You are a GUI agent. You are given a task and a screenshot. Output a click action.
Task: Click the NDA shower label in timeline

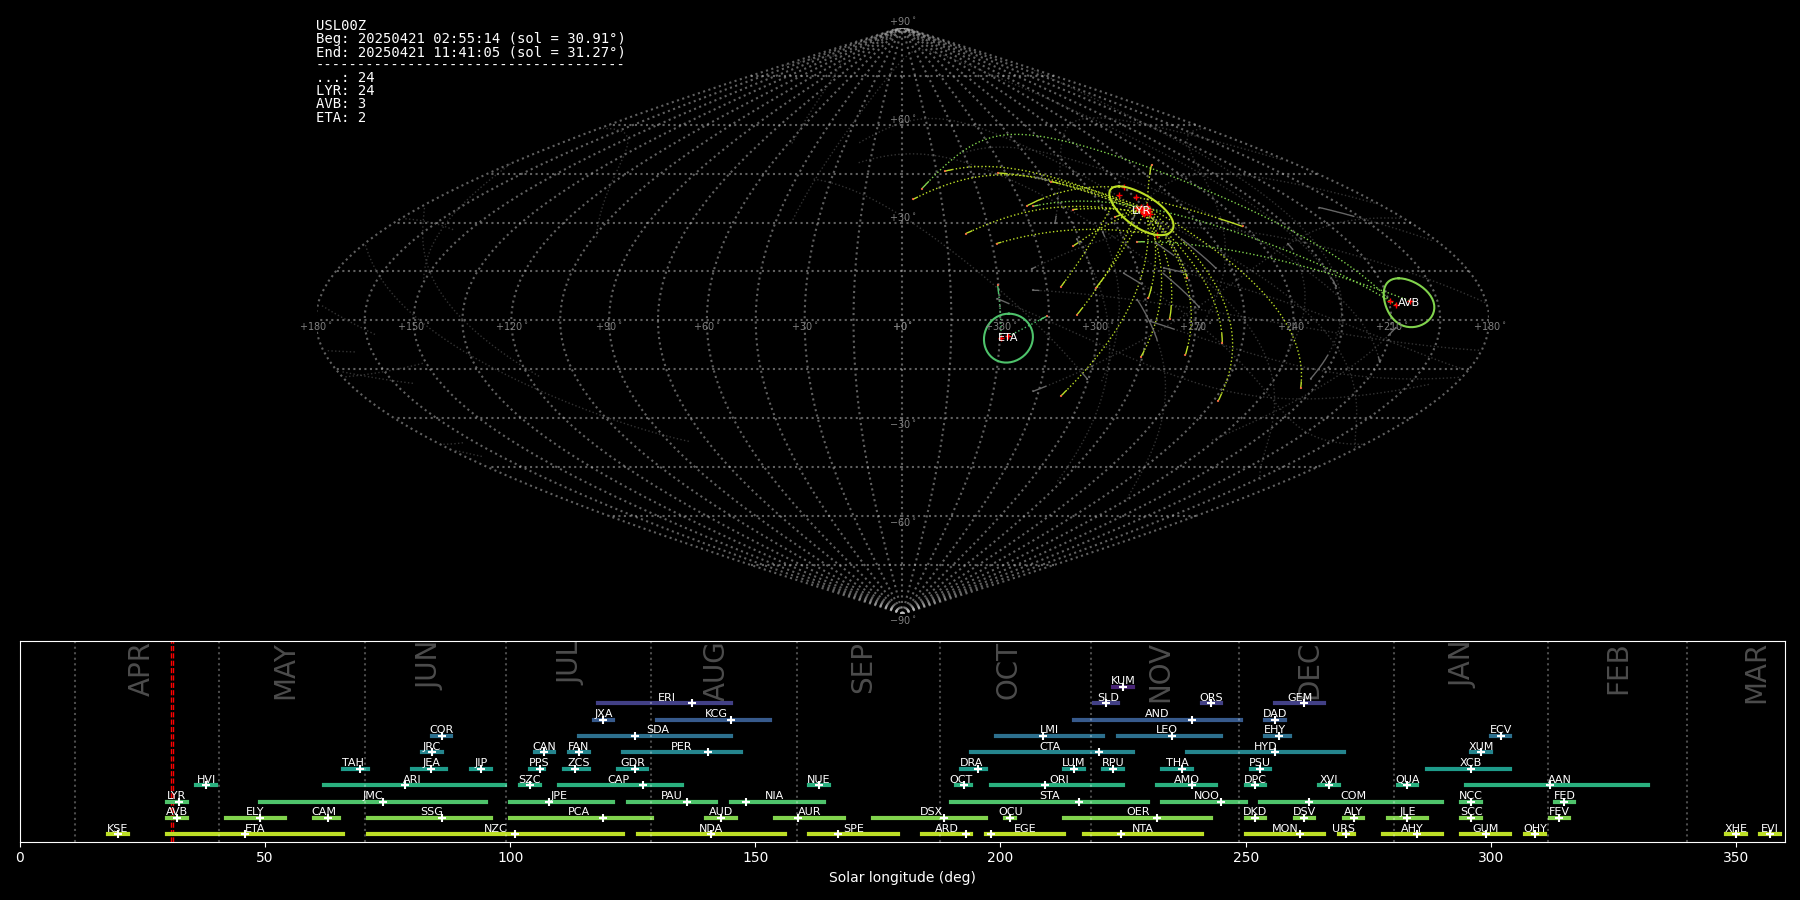point(711,829)
